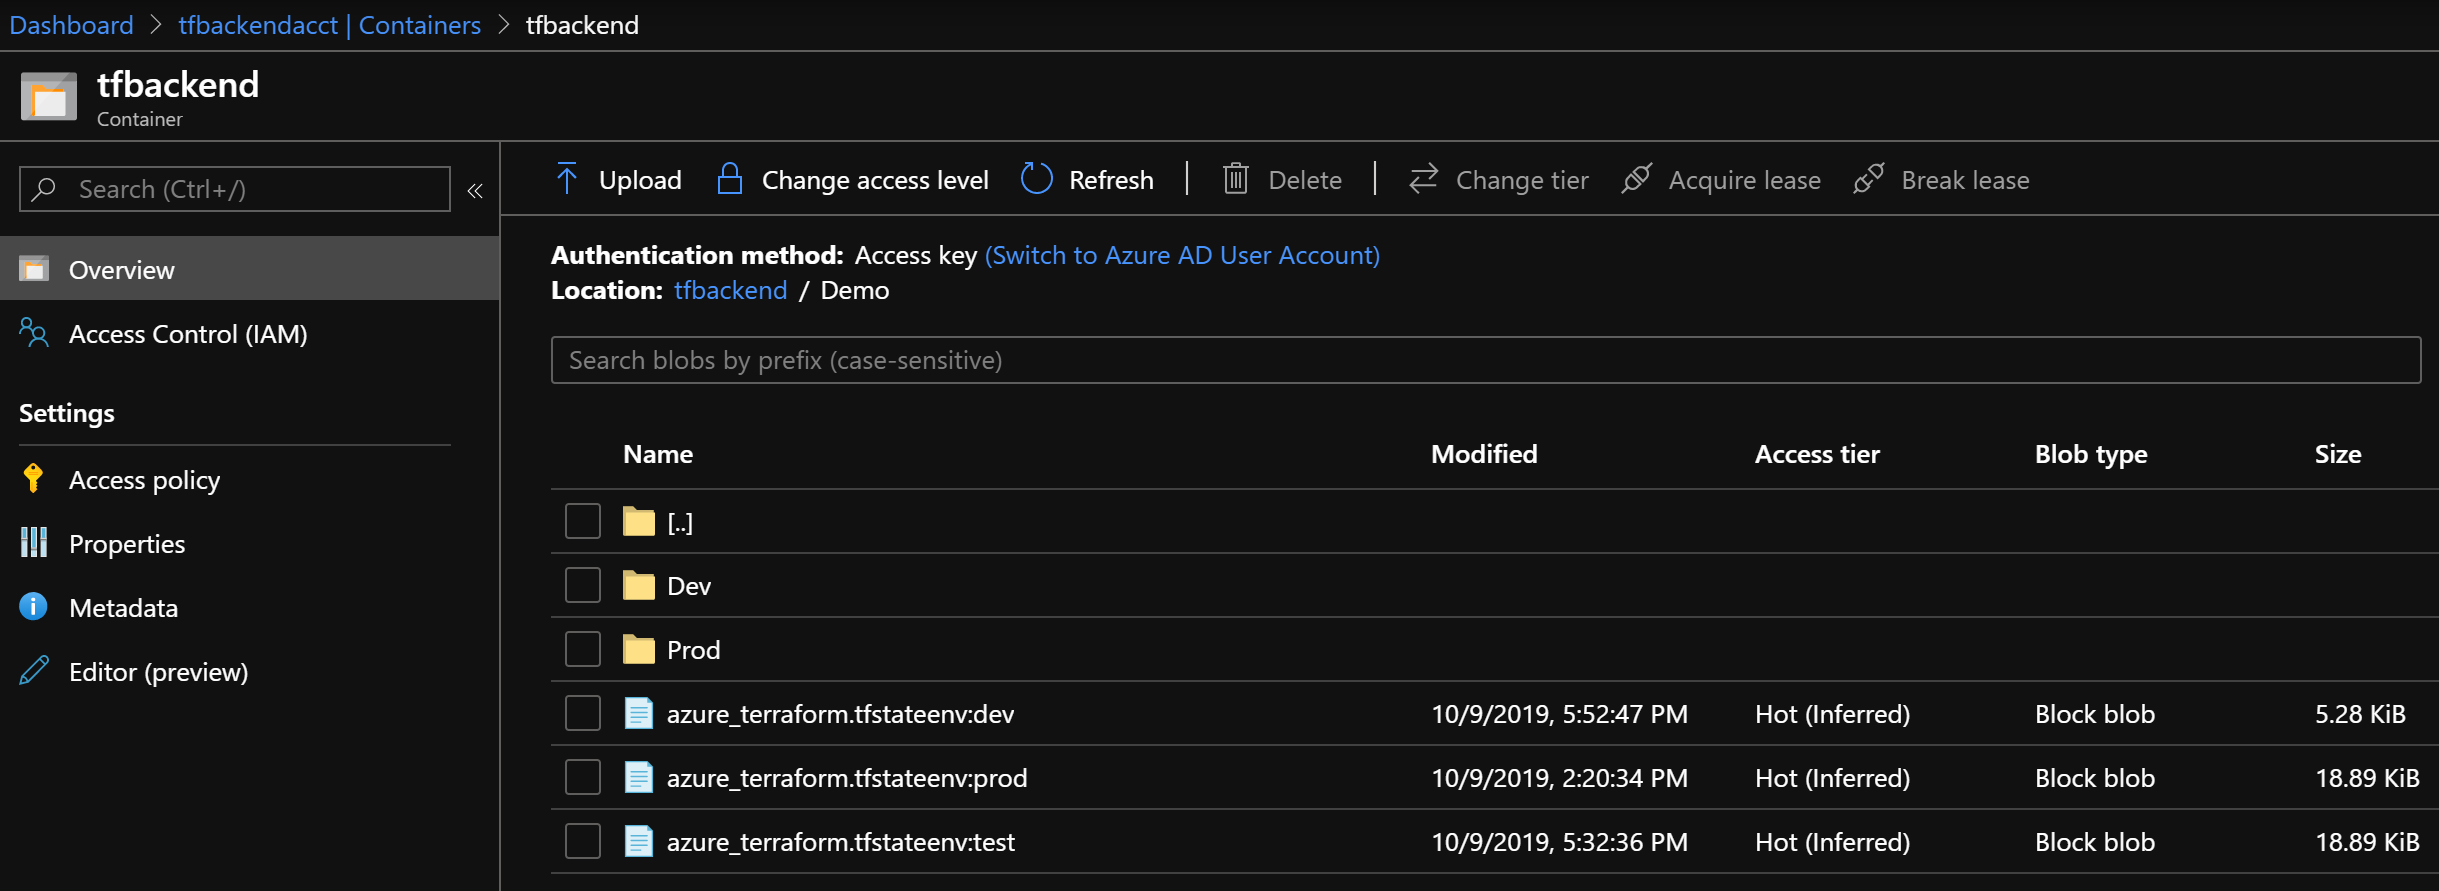The width and height of the screenshot is (2439, 891).
Task: Open the Access policy settings
Action: point(144,480)
